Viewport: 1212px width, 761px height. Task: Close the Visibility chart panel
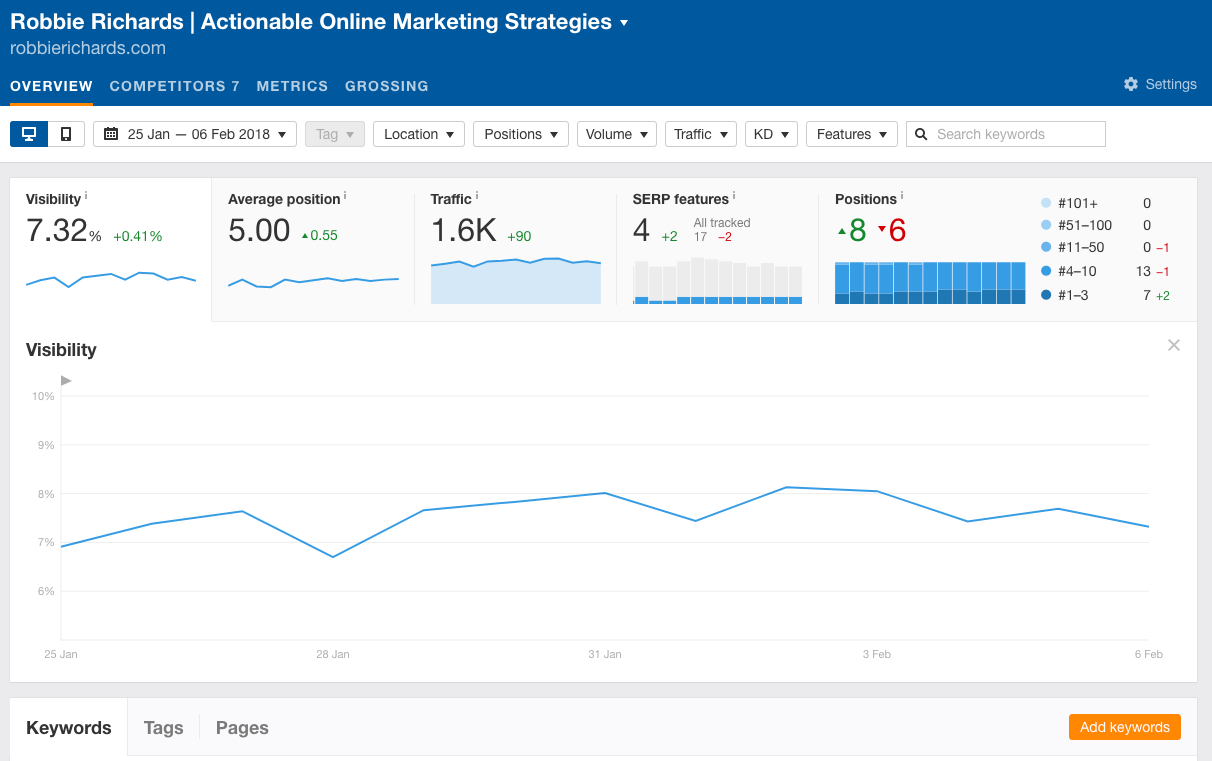(1174, 345)
